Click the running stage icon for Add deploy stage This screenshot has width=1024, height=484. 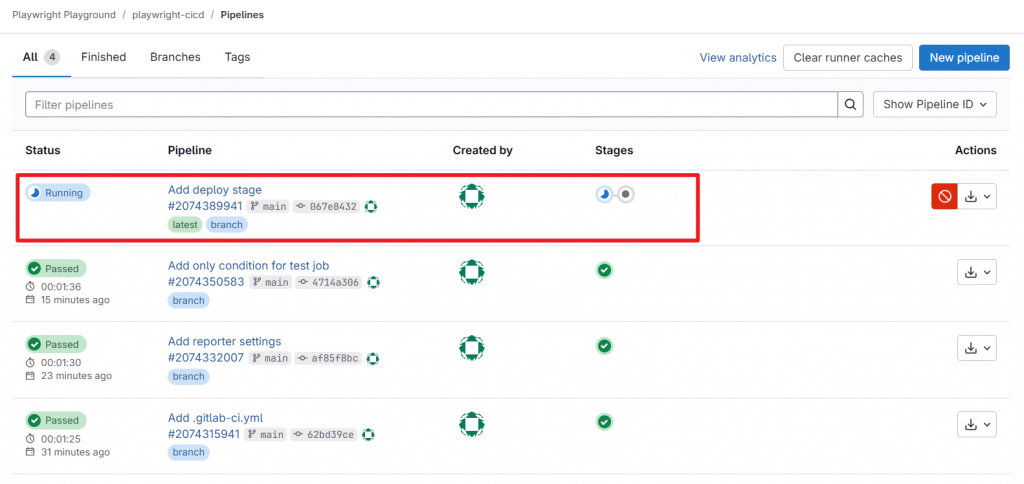click(604, 194)
